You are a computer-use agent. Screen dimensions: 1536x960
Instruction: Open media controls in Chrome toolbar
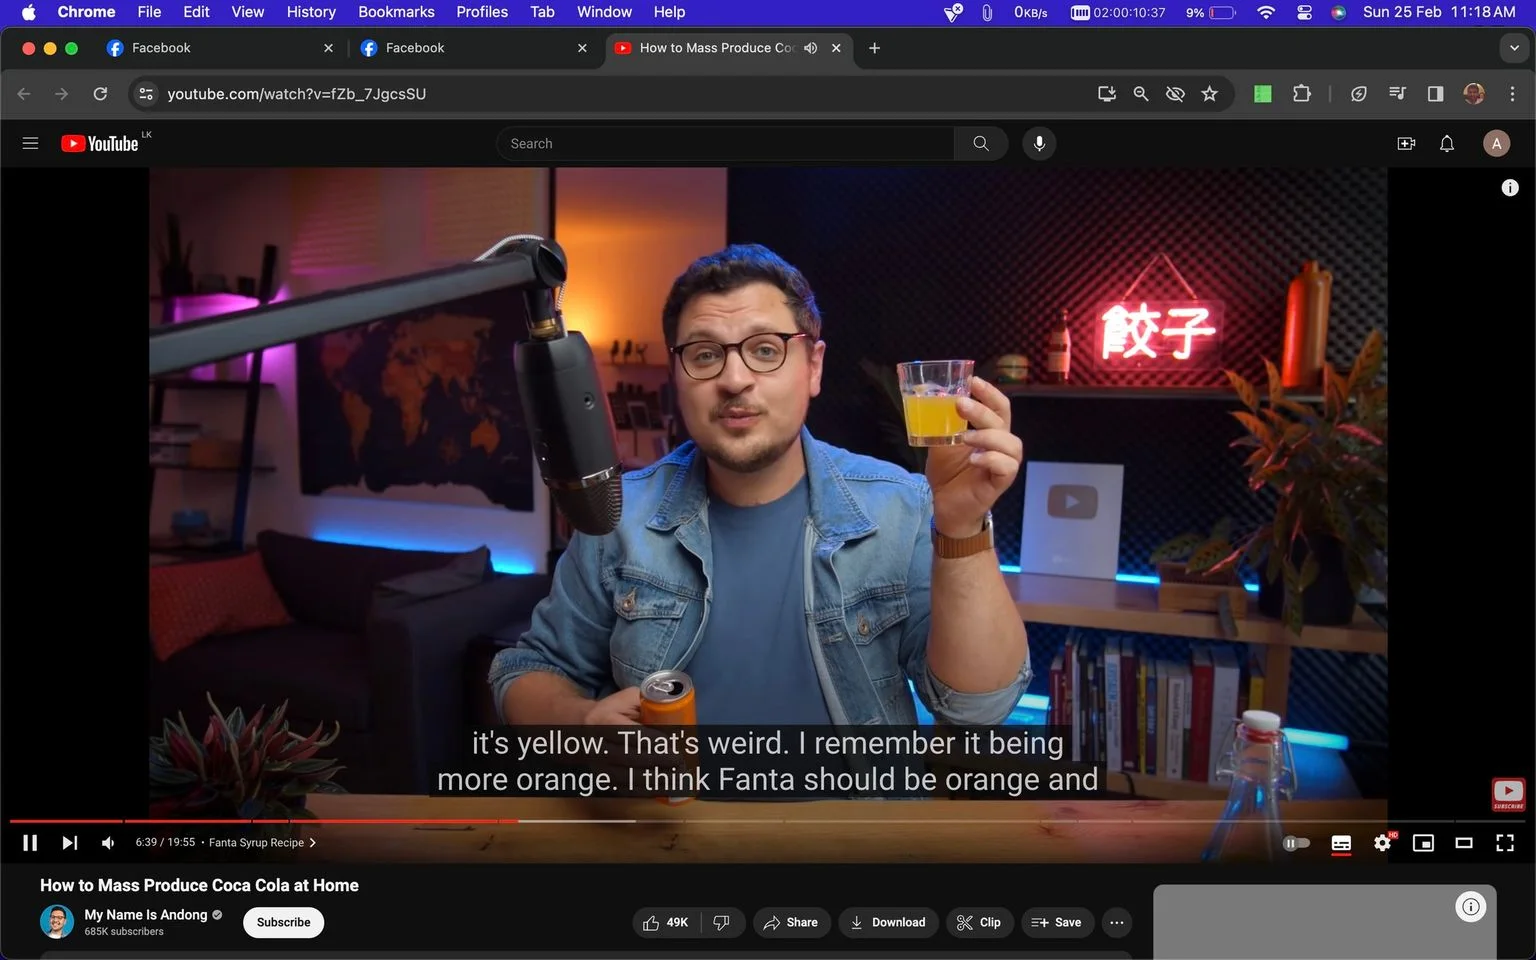[1397, 93]
